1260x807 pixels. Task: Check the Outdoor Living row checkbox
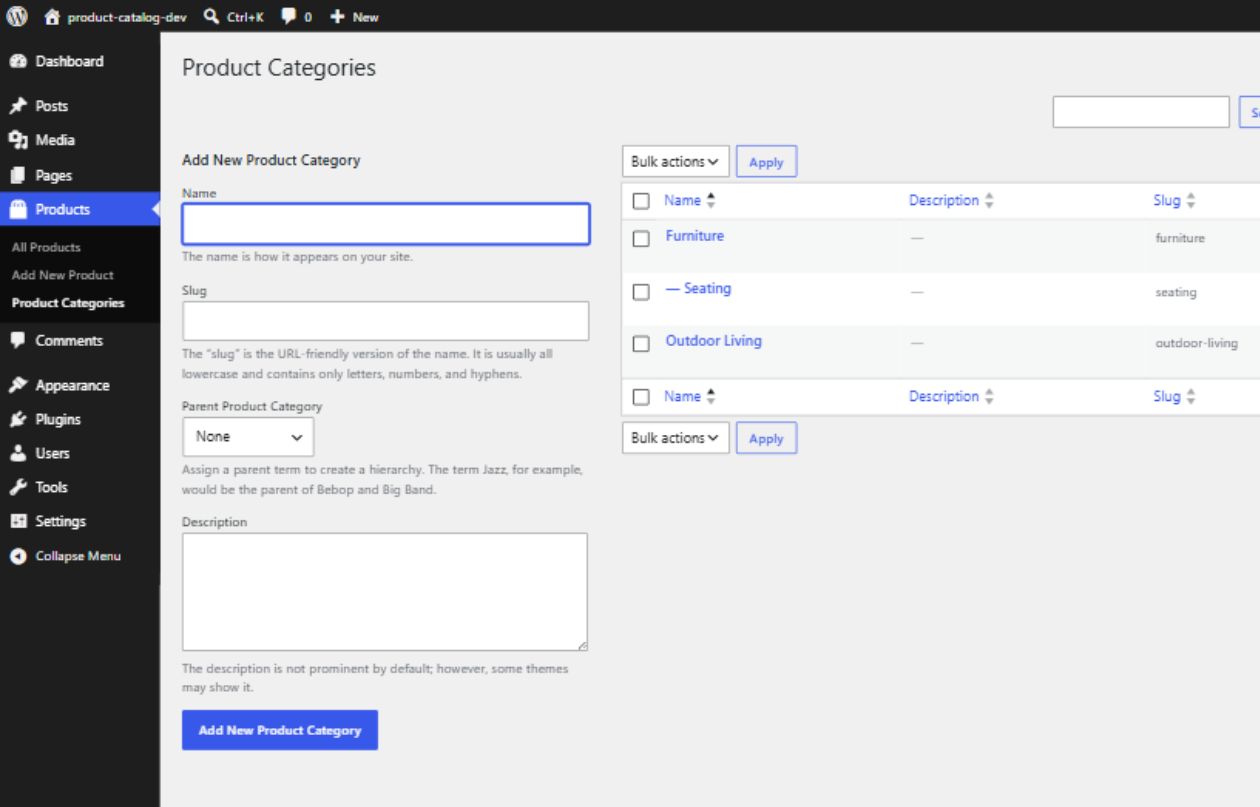click(642, 344)
